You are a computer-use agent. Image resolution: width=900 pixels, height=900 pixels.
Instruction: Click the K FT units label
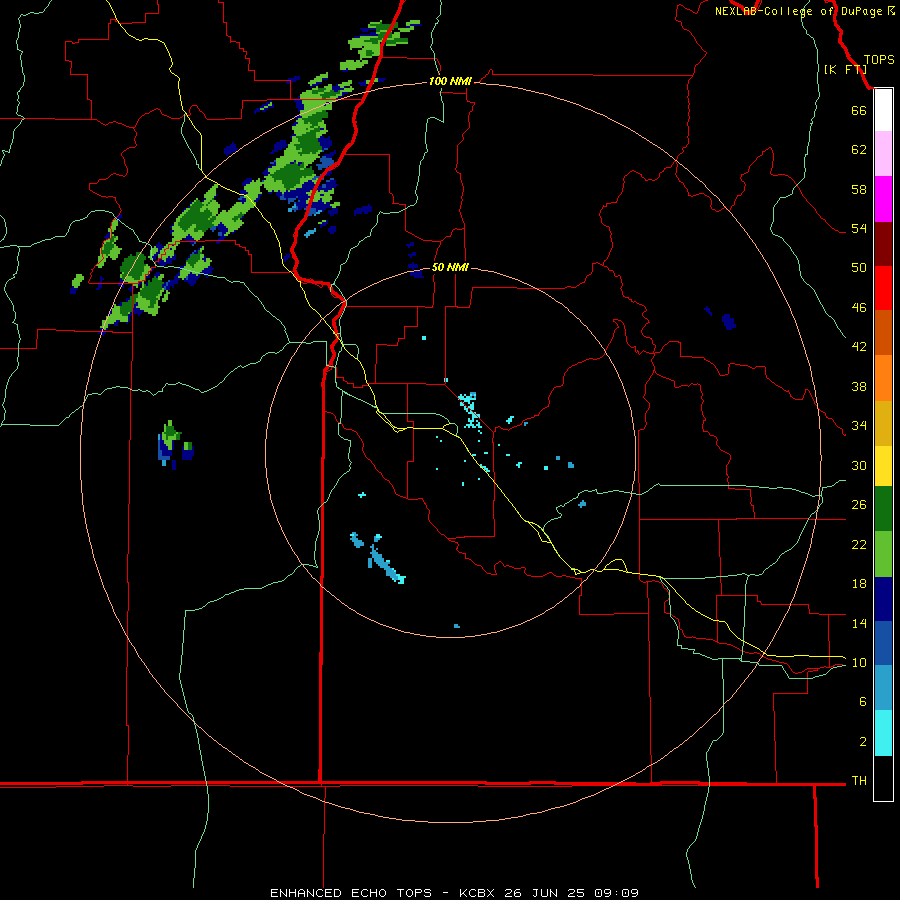point(845,69)
